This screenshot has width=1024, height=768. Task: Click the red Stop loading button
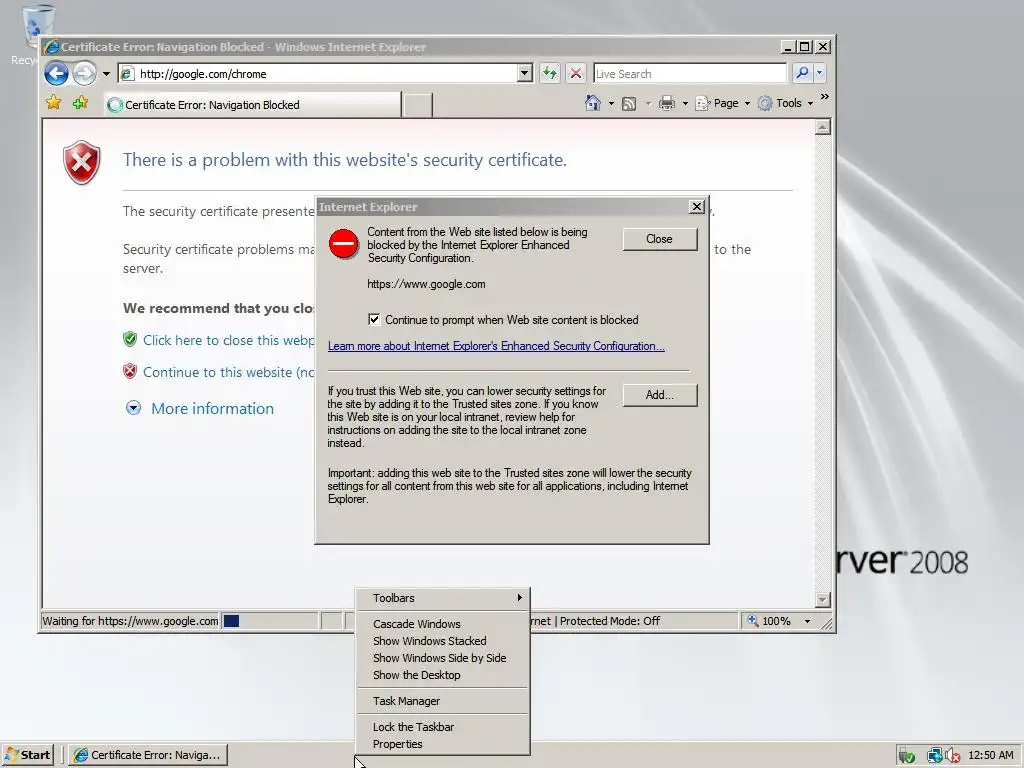575,73
